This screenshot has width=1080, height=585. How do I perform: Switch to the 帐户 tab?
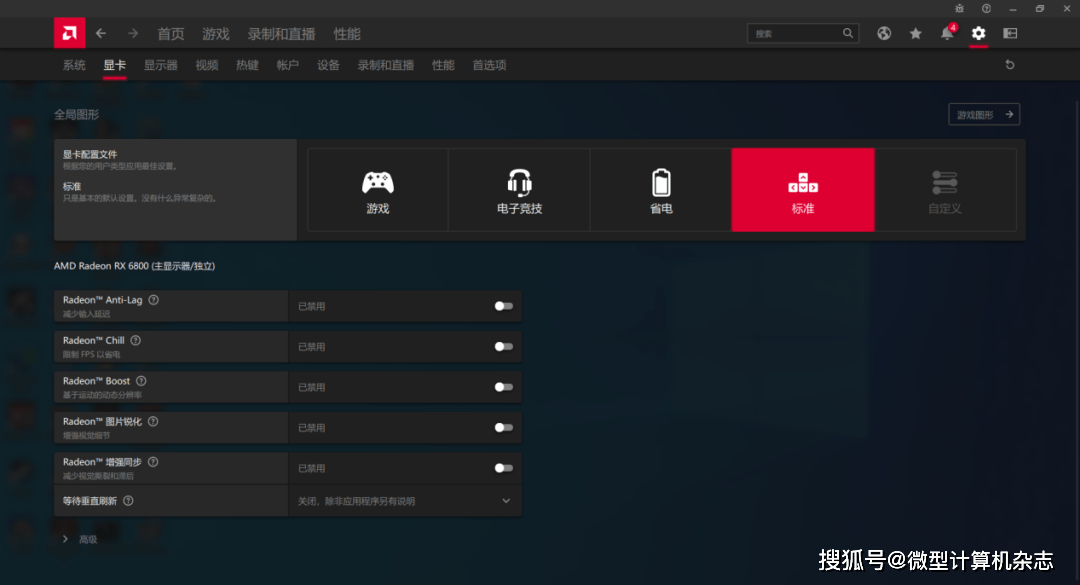pyautogui.click(x=288, y=65)
